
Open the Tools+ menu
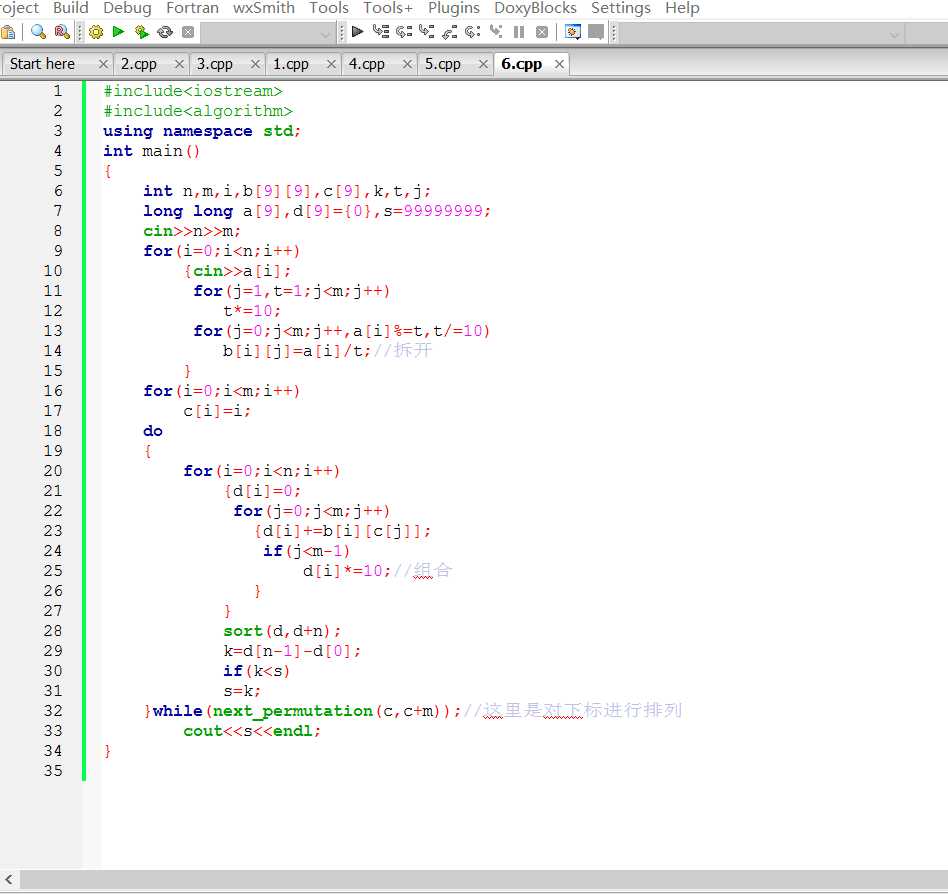point(388,8)
